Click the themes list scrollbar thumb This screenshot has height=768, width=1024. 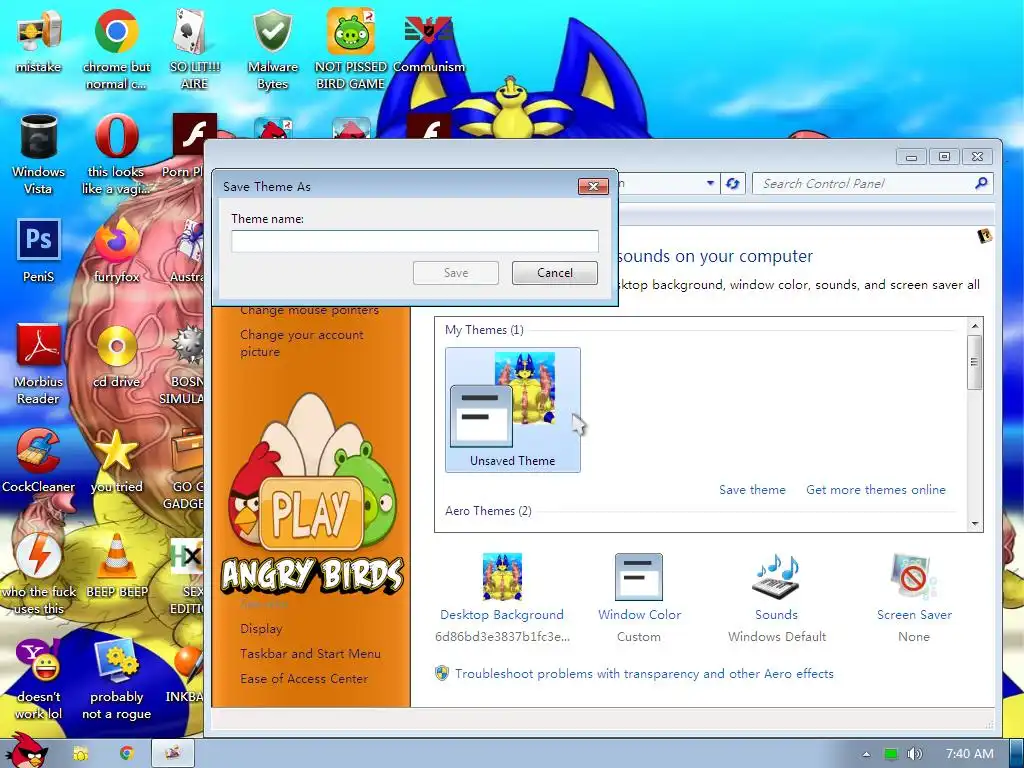click(974, 362)
